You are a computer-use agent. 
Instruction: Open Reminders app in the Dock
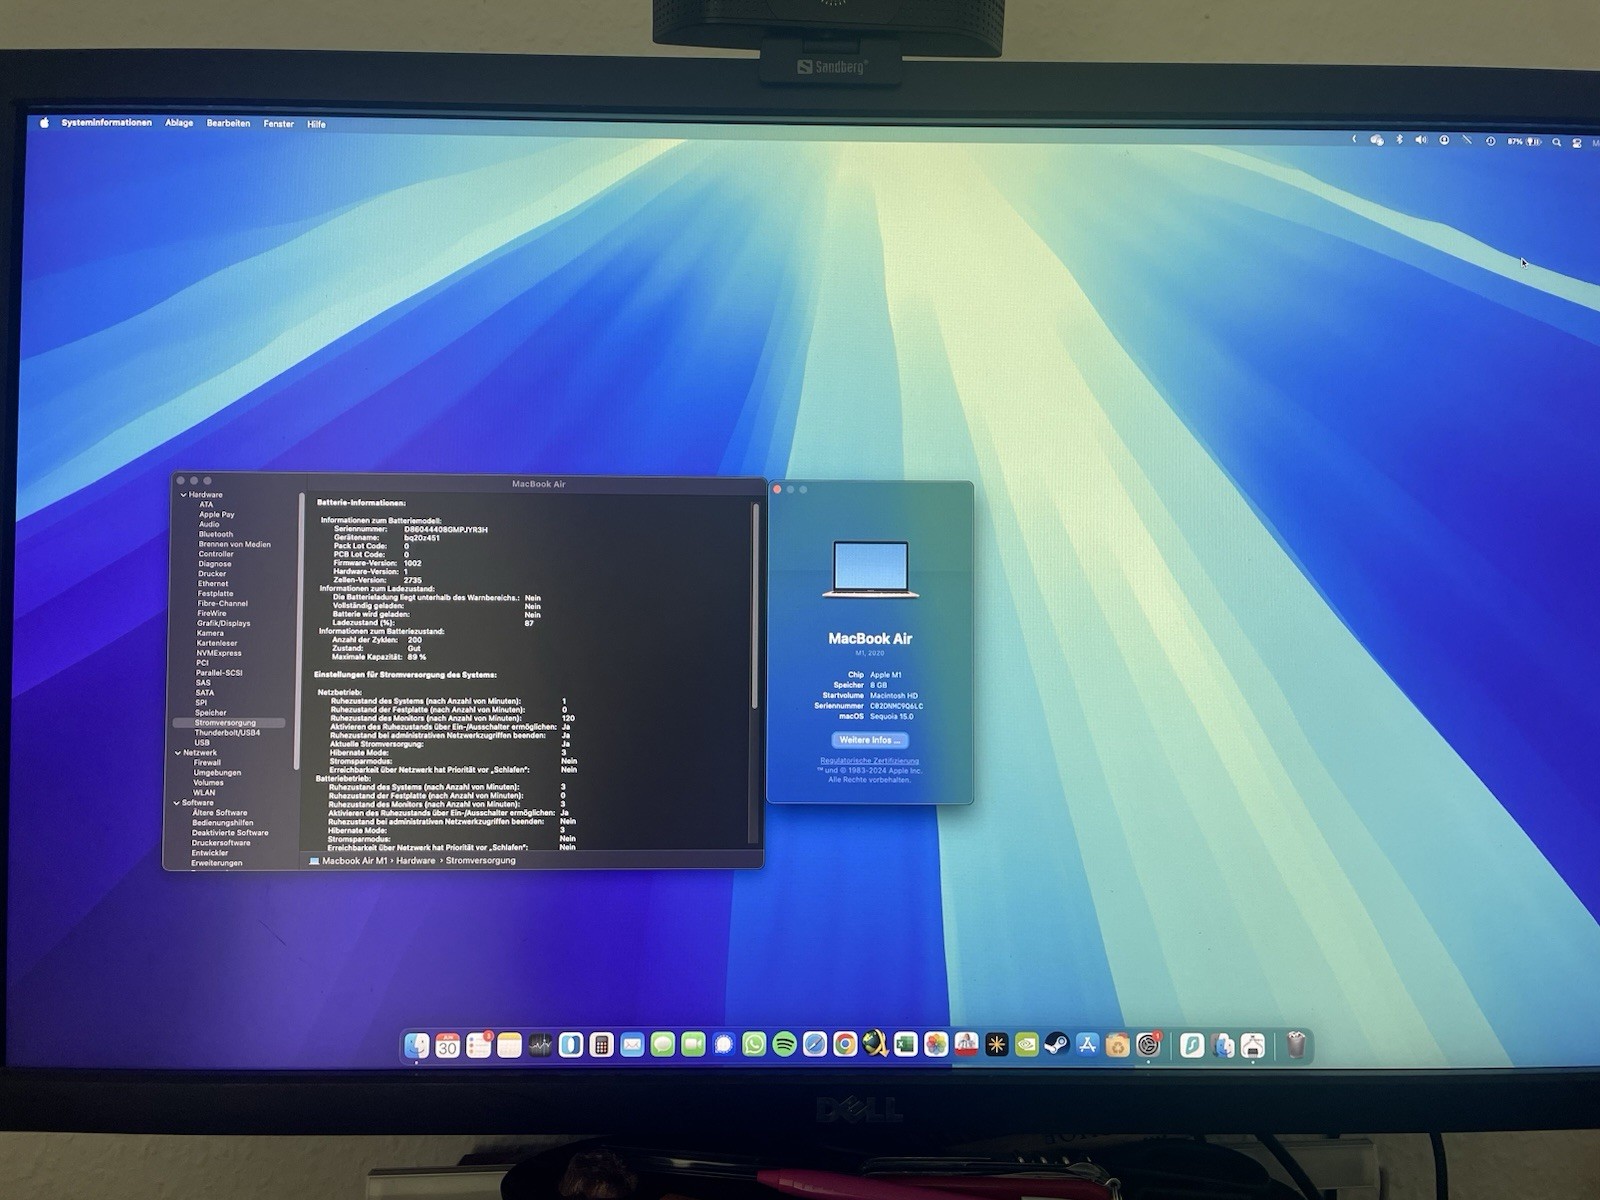(479, 1046)
